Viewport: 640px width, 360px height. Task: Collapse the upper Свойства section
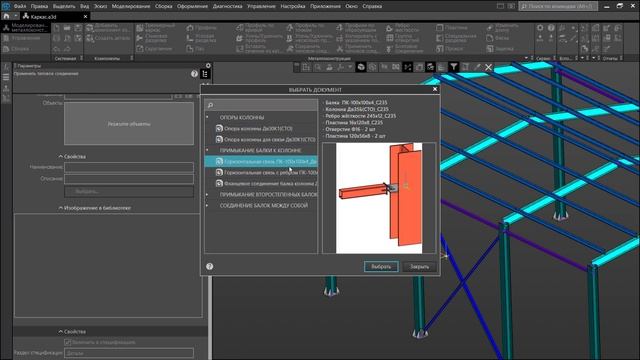[x=60, y=156]
